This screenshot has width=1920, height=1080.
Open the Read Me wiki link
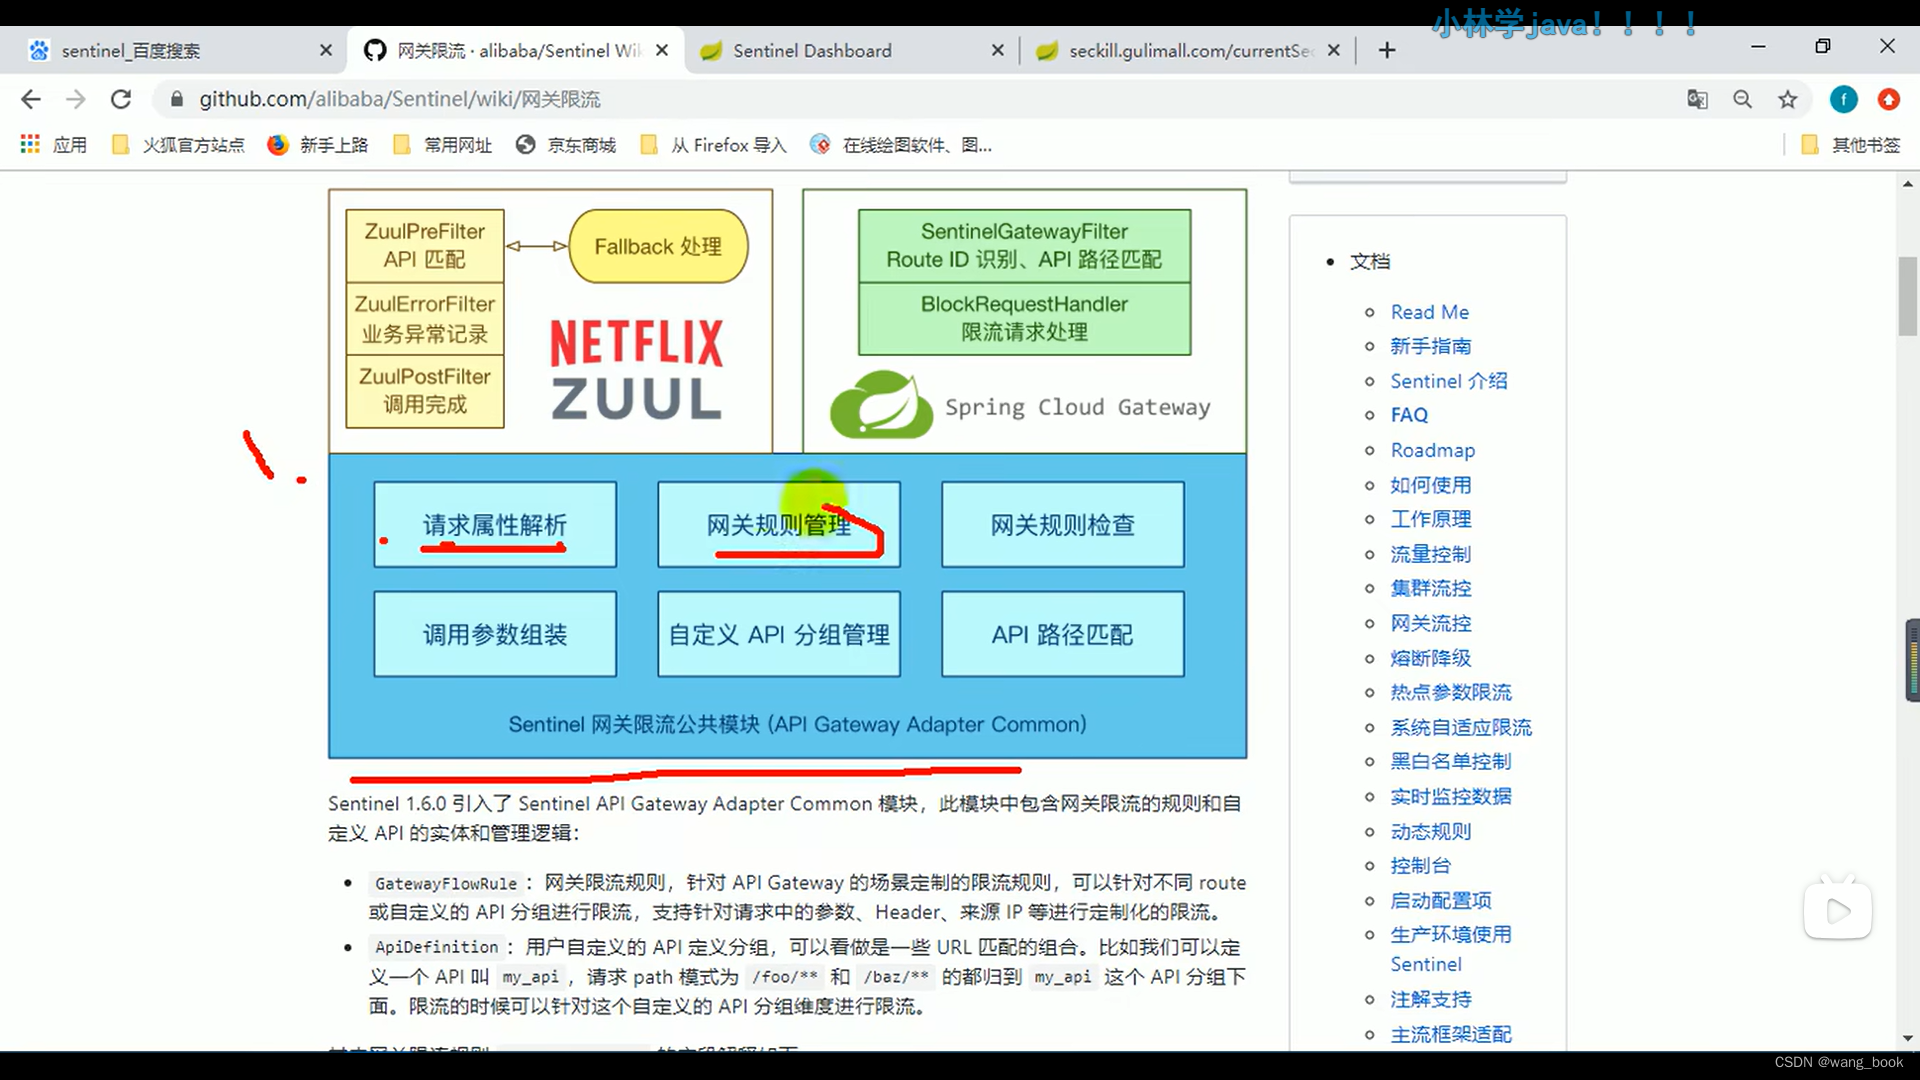[x=1429, y=312]
